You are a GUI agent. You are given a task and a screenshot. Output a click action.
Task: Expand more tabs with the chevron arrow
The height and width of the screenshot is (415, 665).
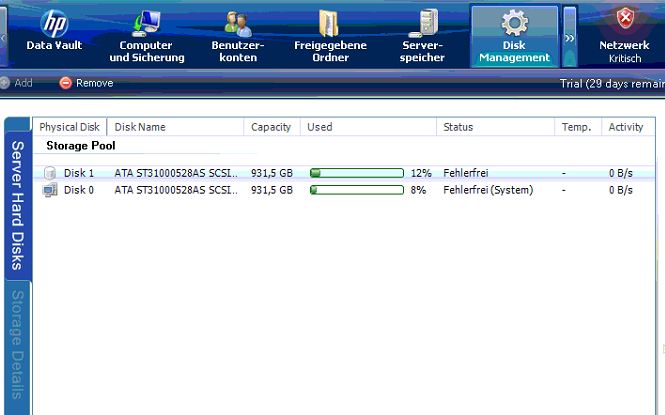tap(570, 36)
